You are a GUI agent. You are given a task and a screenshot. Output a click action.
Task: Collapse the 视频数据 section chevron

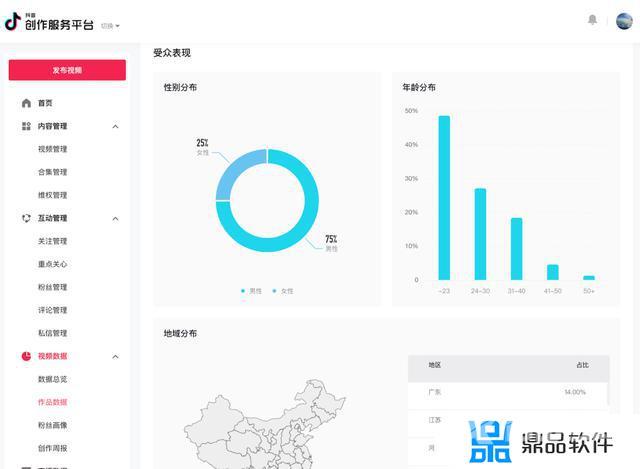pyautogui.click(x=116, y=357)
